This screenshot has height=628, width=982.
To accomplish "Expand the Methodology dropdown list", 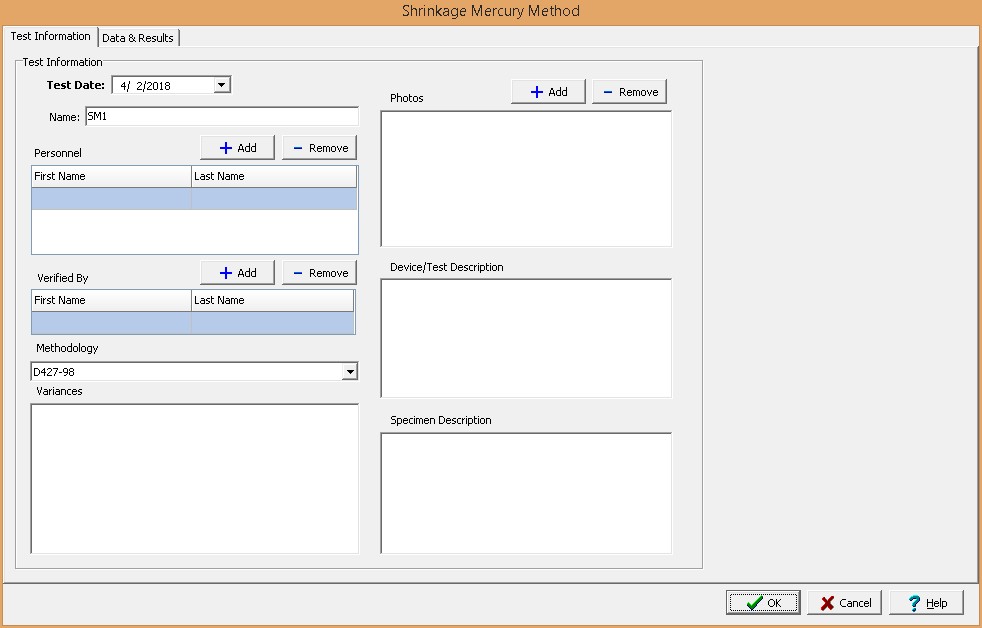I will tap(349, 372).
